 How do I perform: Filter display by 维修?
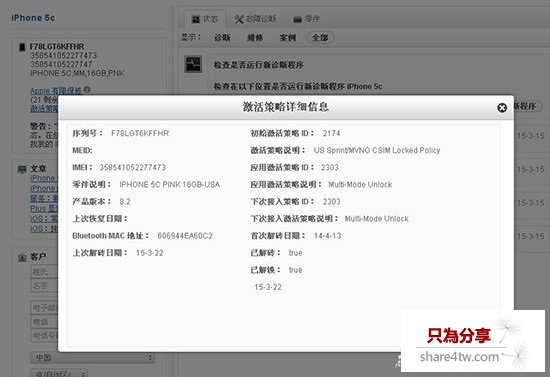pyautogui.click(x=255, y=38)
